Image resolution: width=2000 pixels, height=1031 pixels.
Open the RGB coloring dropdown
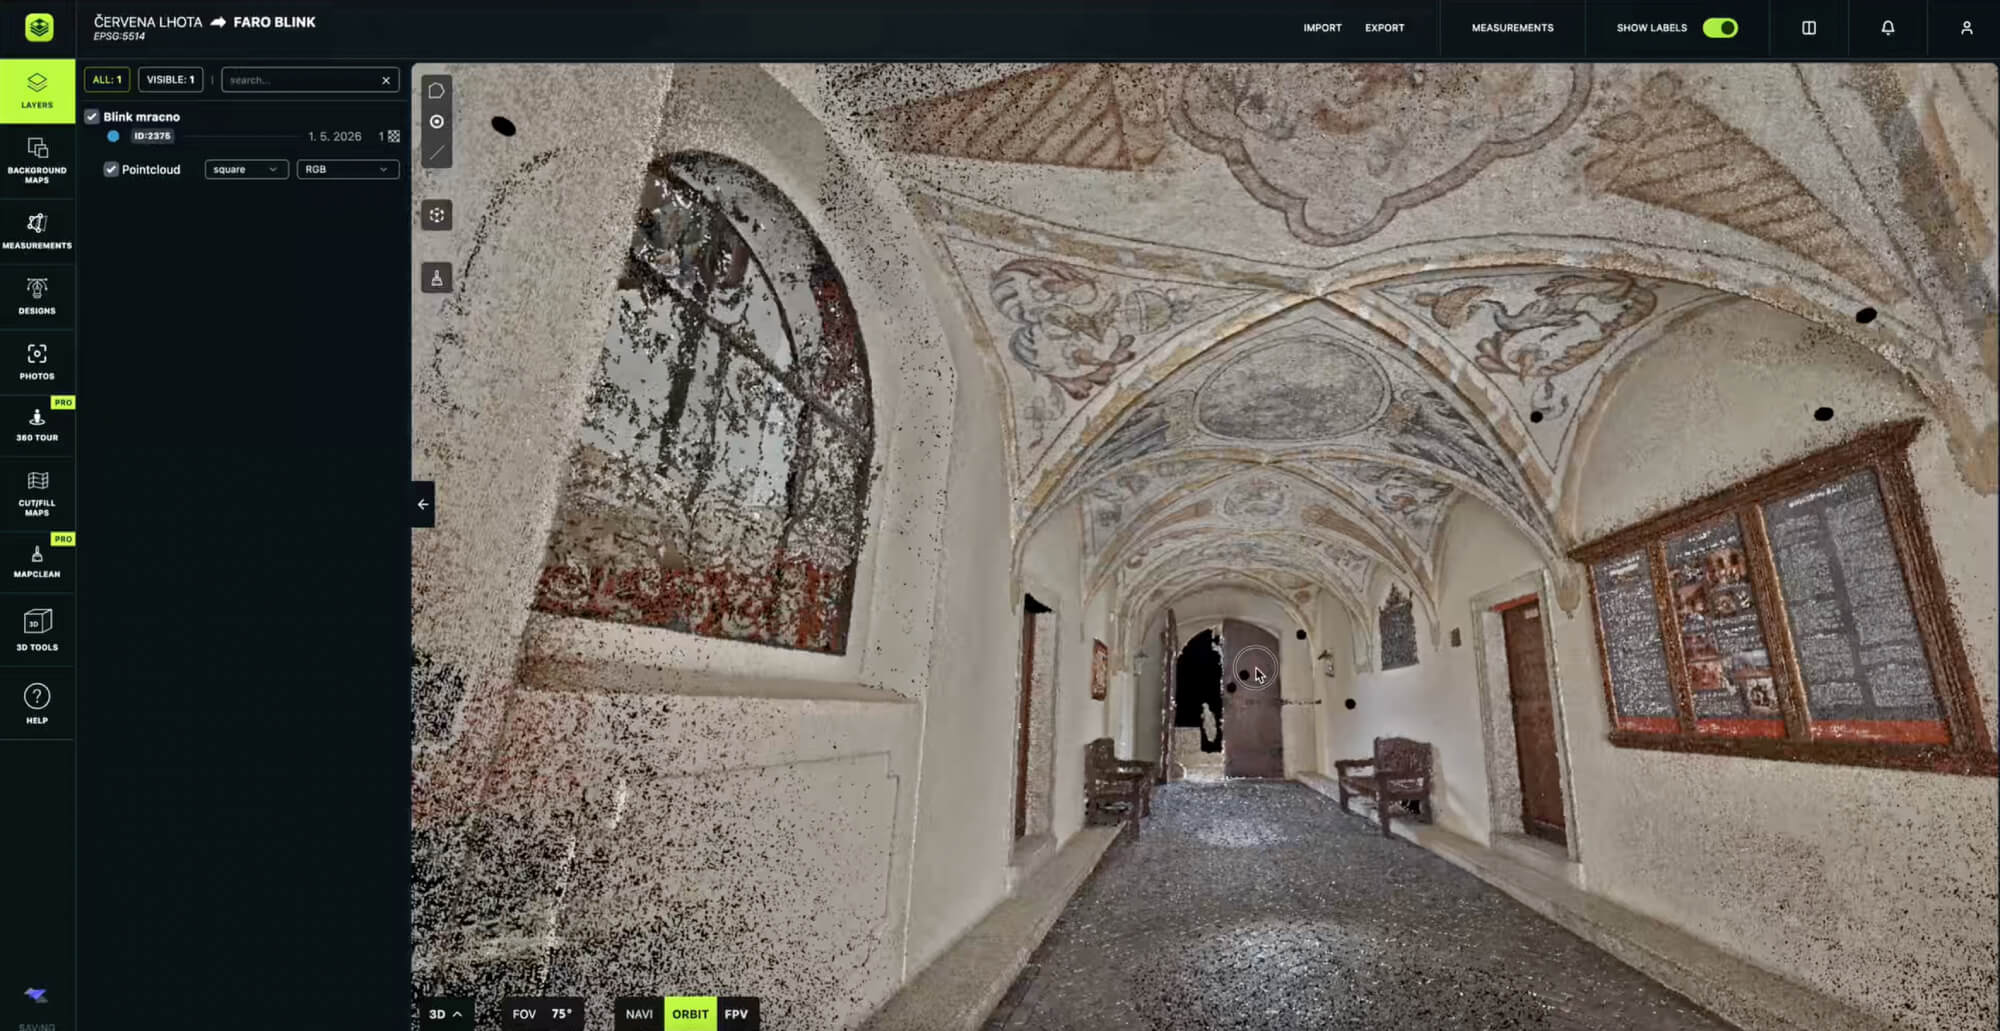coord(348,169)
